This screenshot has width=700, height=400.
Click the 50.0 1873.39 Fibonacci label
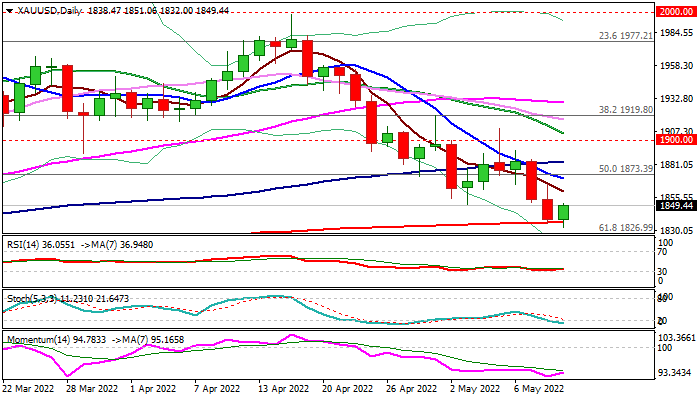click(625, 169)
